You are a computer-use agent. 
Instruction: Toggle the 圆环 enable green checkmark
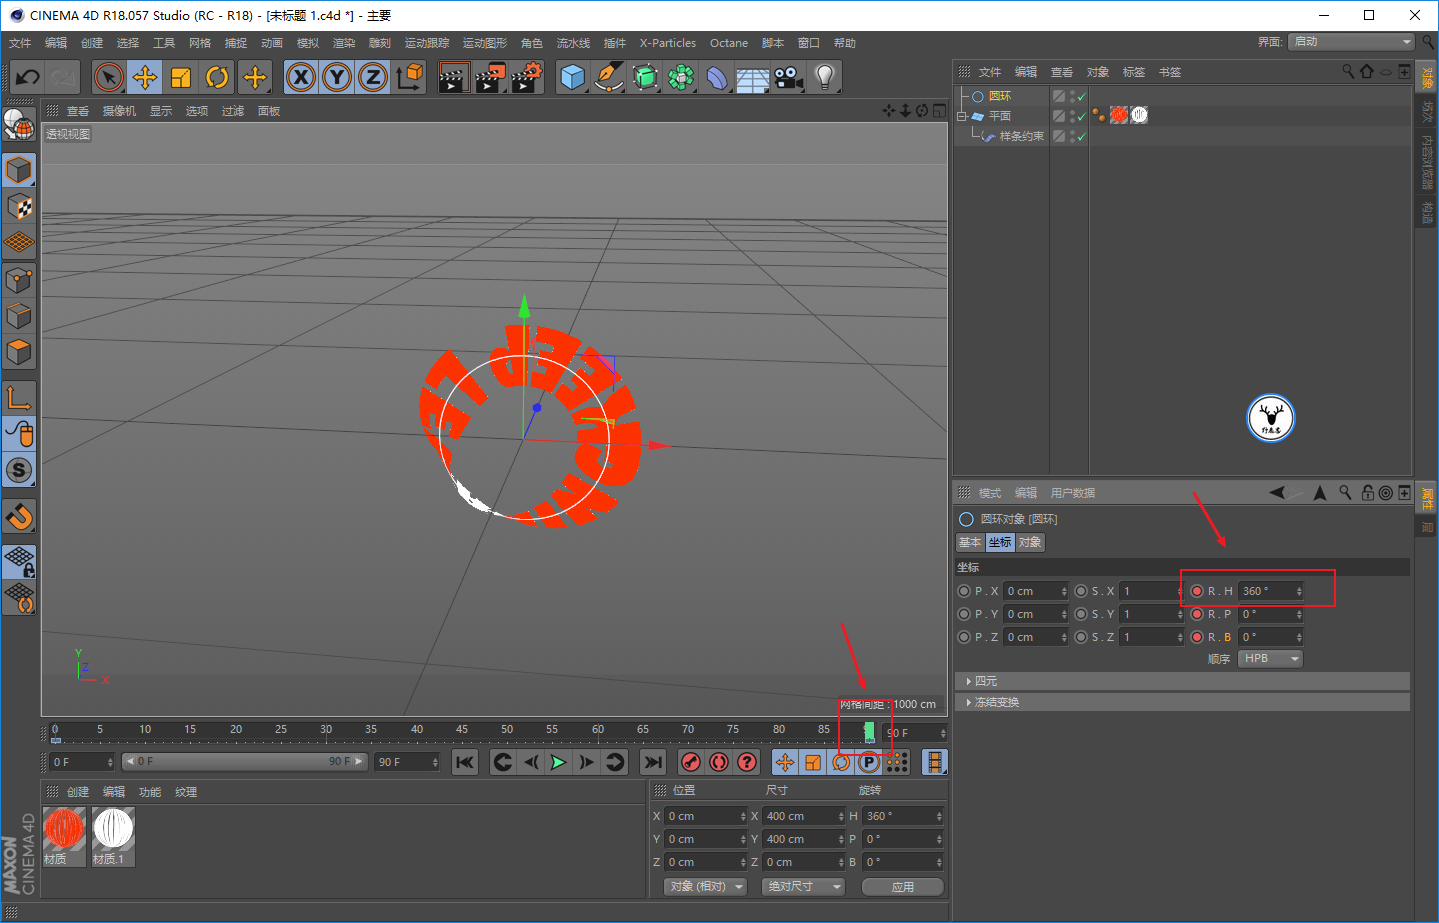point(1081,97)
